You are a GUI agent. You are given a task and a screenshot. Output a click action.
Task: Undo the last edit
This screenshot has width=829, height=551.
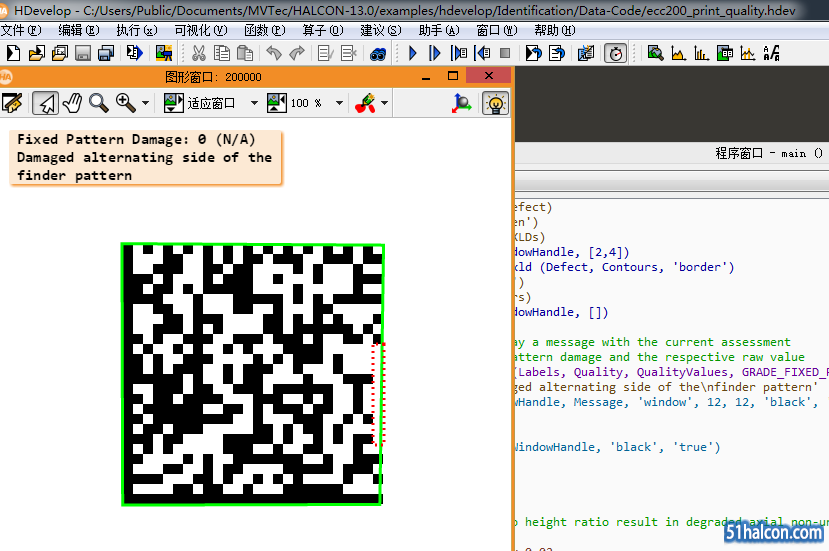click(273, 53)
